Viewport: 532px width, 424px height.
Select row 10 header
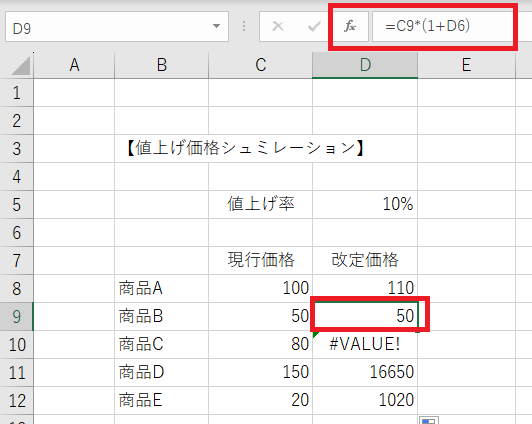17,345
